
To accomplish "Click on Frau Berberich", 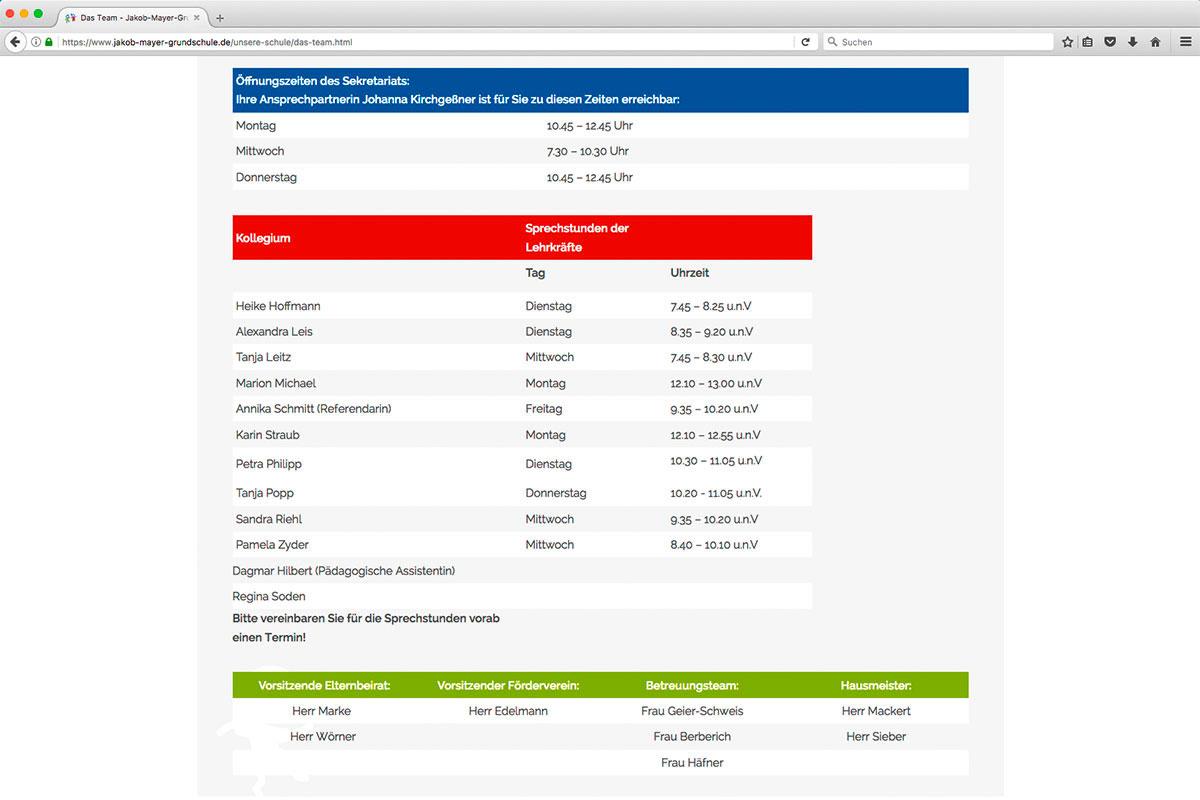I will 692,737.
